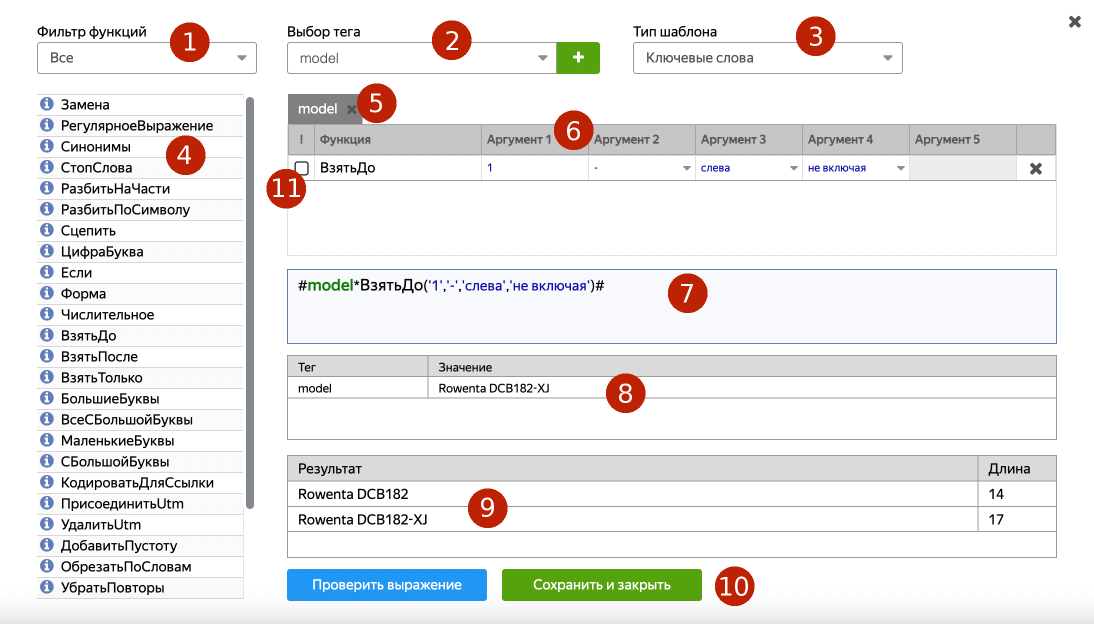
Task: View info icon for БольшиеБуквы
Action: pos(46,398)
